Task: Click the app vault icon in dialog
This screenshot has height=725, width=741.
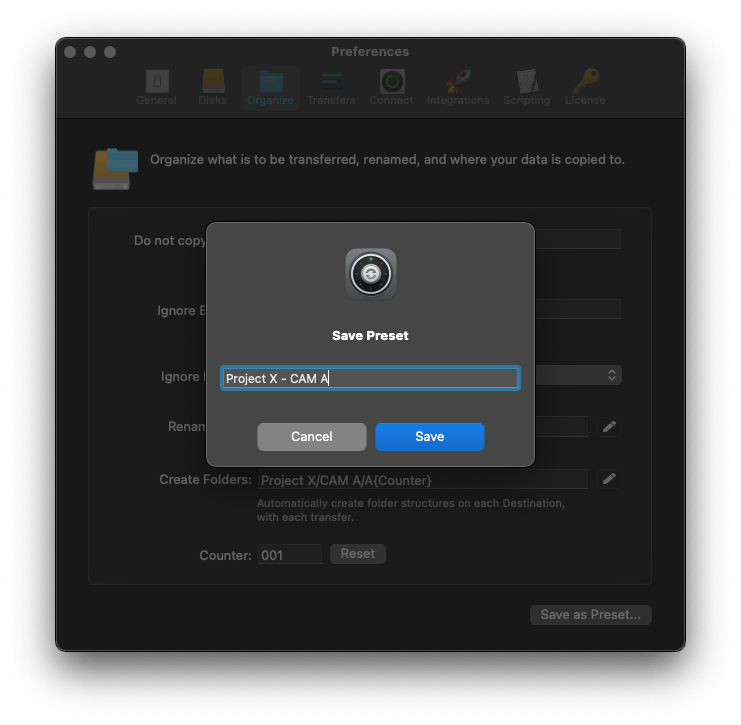Action: tap(370, 274)
